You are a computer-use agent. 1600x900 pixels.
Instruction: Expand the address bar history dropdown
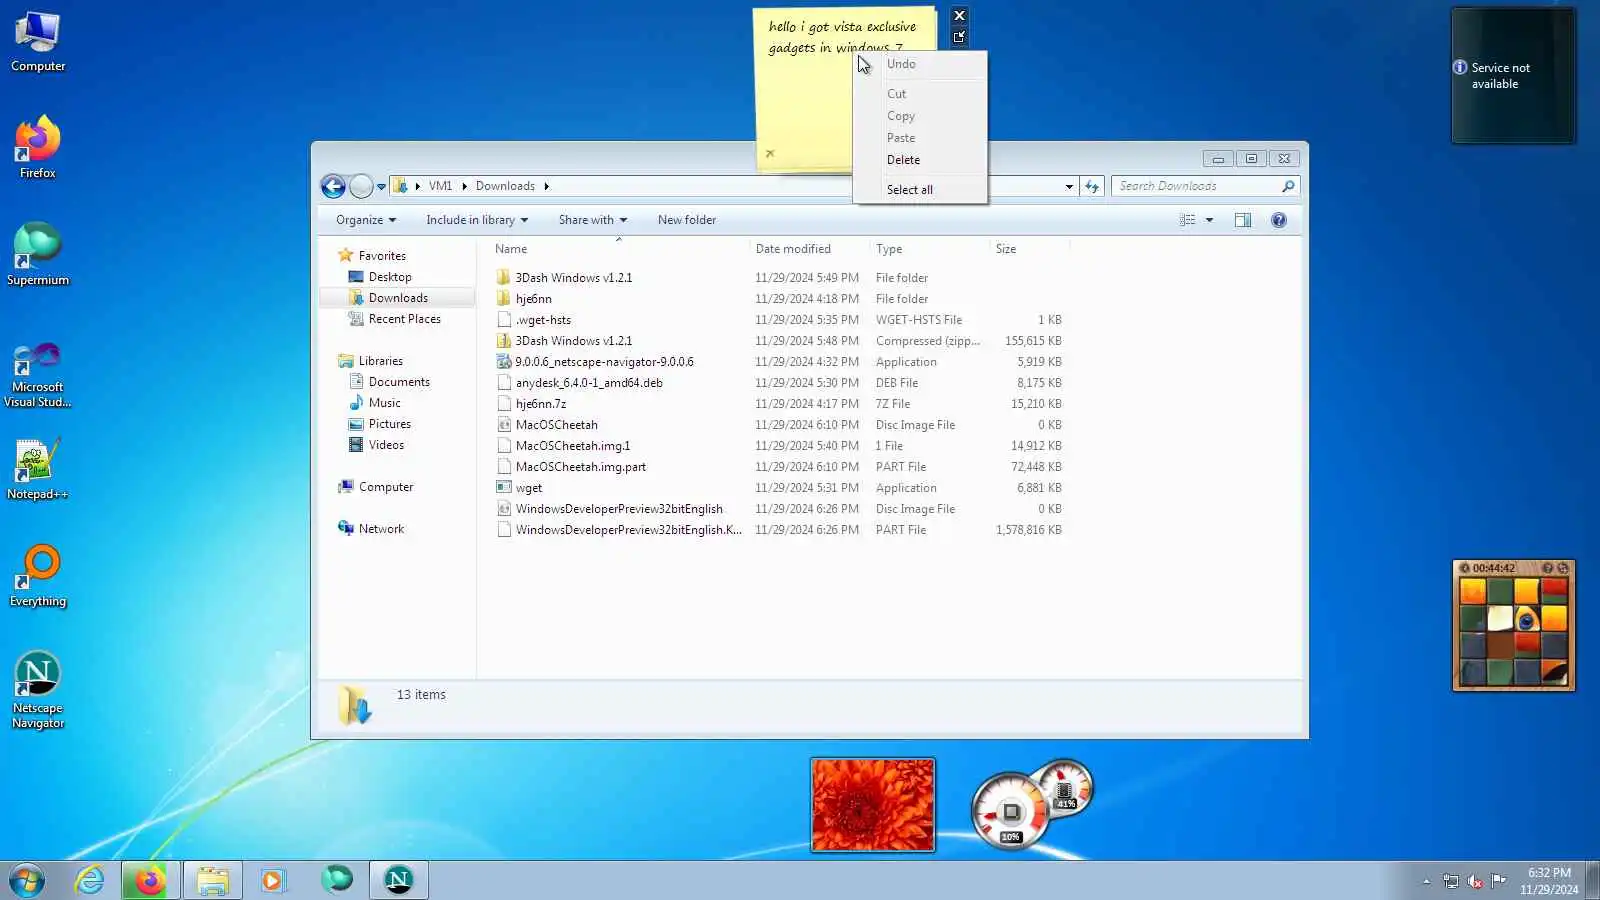(x=1069, y=186)
